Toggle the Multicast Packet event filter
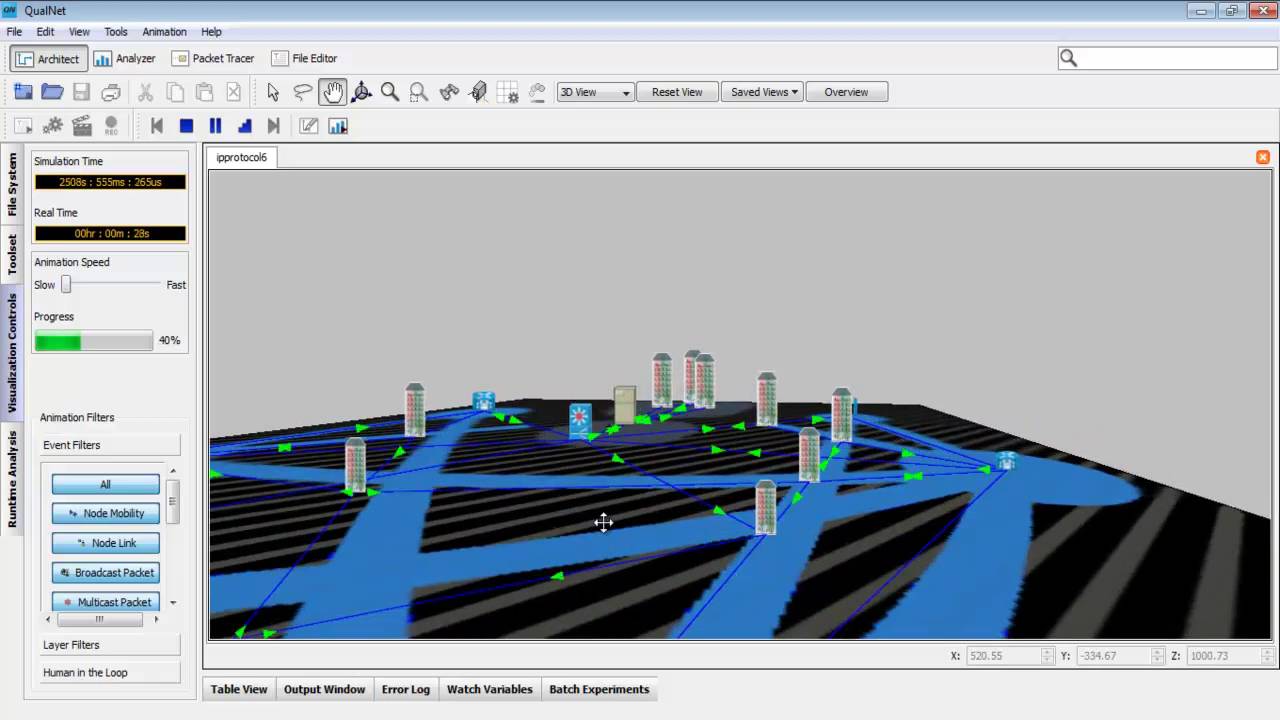The image size is (1280, 720). (105, 602)
